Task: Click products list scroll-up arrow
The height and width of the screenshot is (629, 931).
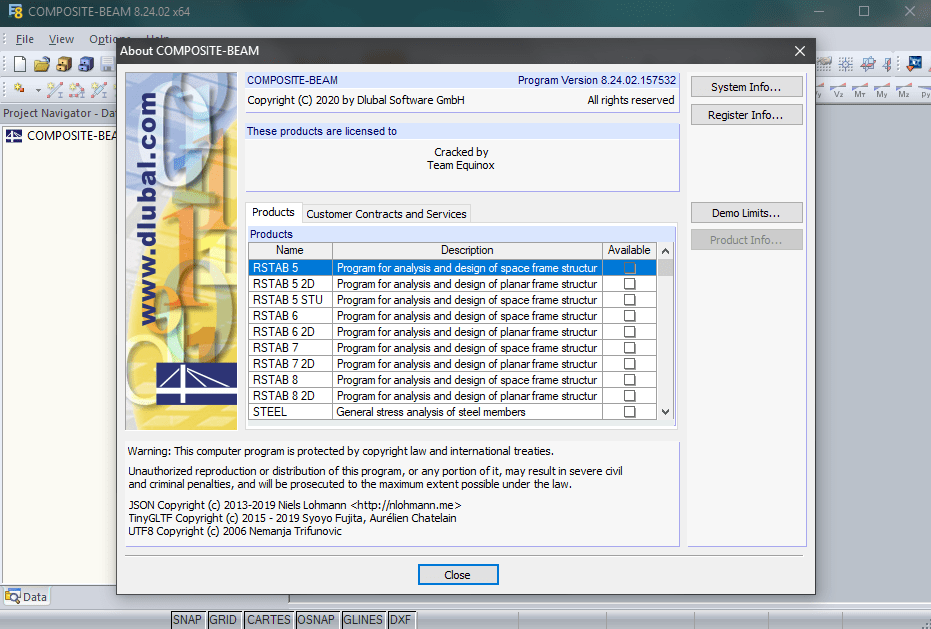Action: point(666,251)
